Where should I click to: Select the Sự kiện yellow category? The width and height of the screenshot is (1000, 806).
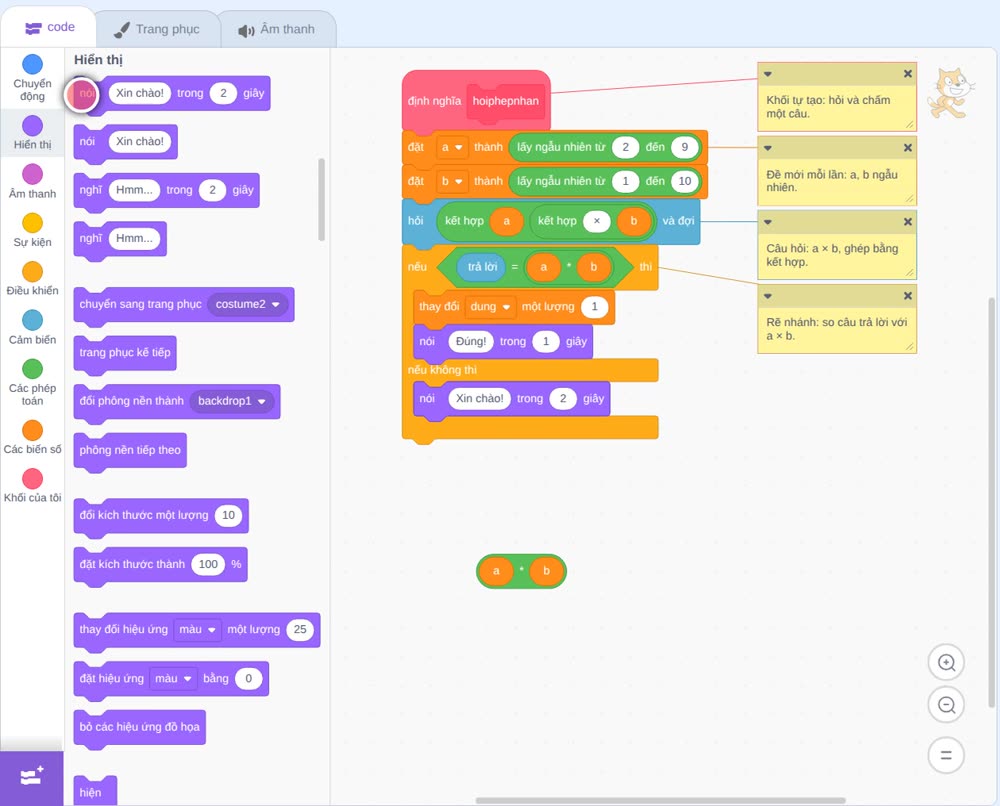(33, 223)
